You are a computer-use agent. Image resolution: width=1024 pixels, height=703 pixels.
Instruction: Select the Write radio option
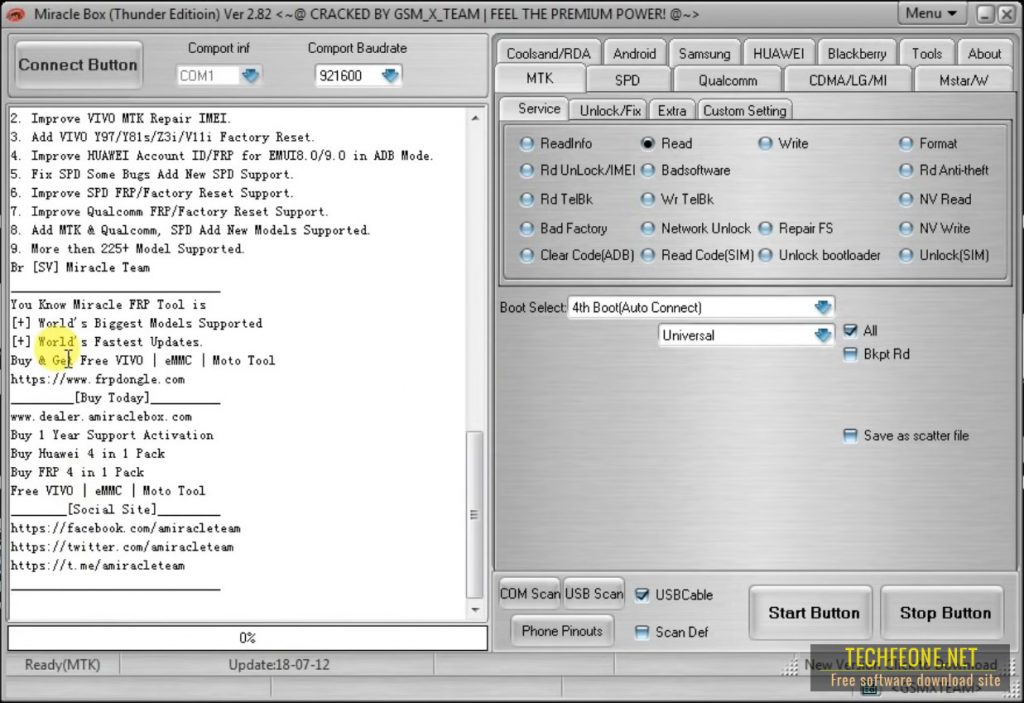(x=765, y=143)
